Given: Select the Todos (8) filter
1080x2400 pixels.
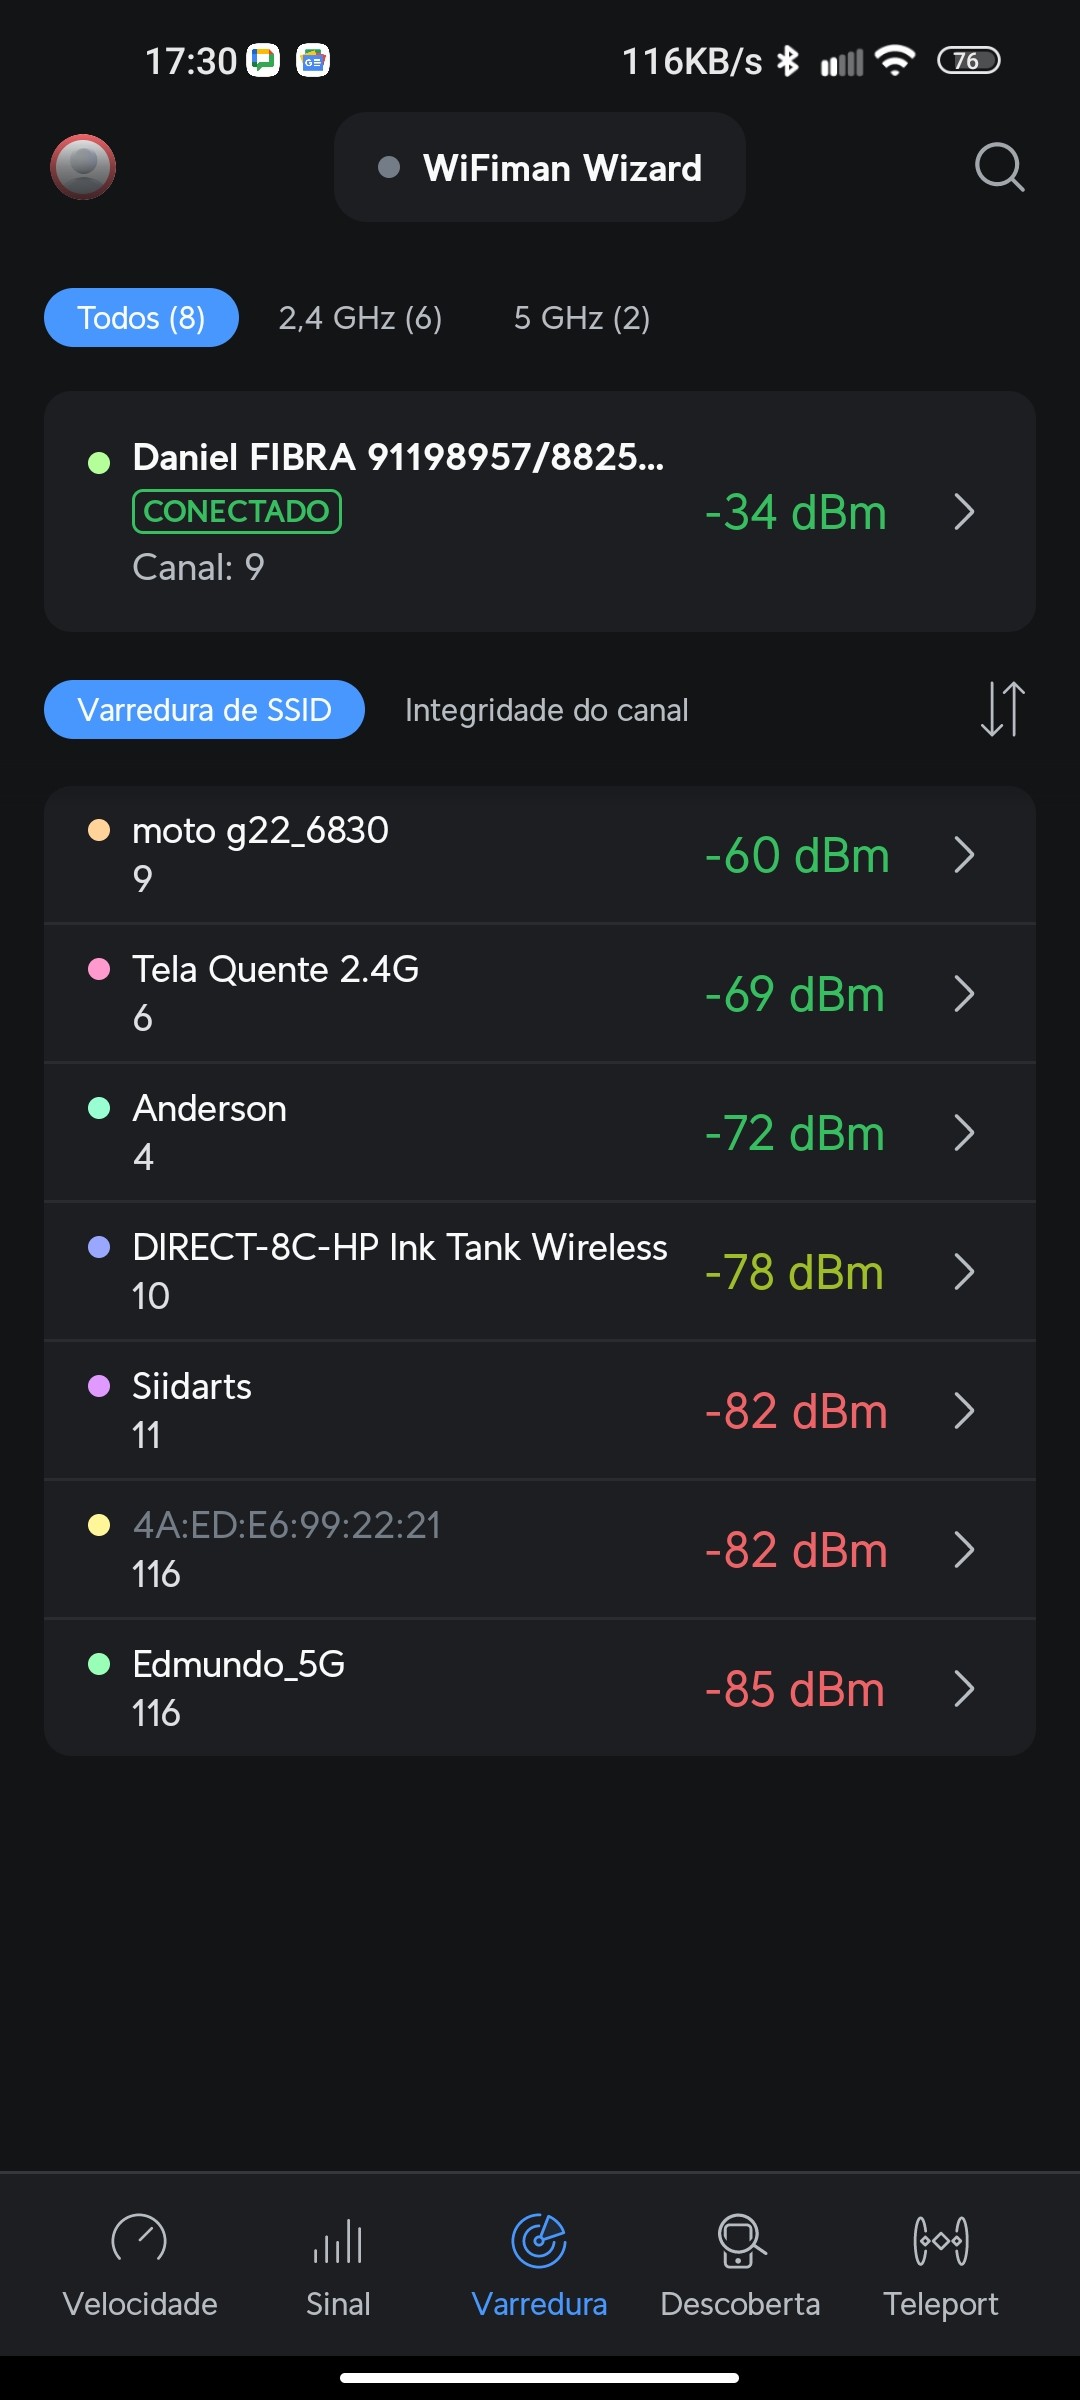Looking at the screenshot, I should [141, 318].
